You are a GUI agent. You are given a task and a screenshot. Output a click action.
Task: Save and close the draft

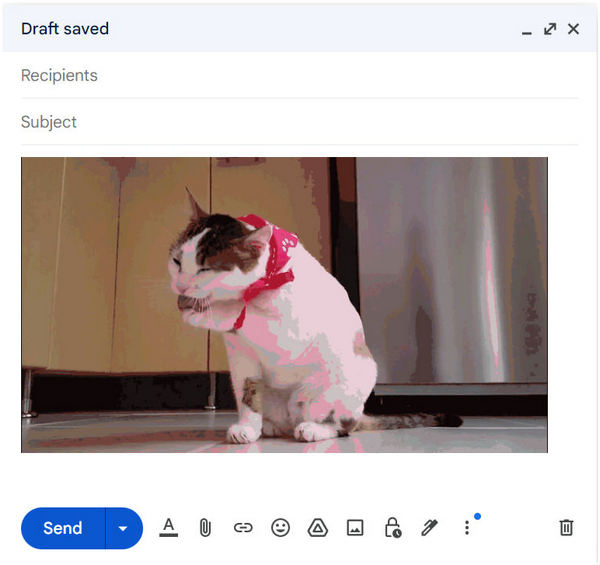click(x=573, y=29)
